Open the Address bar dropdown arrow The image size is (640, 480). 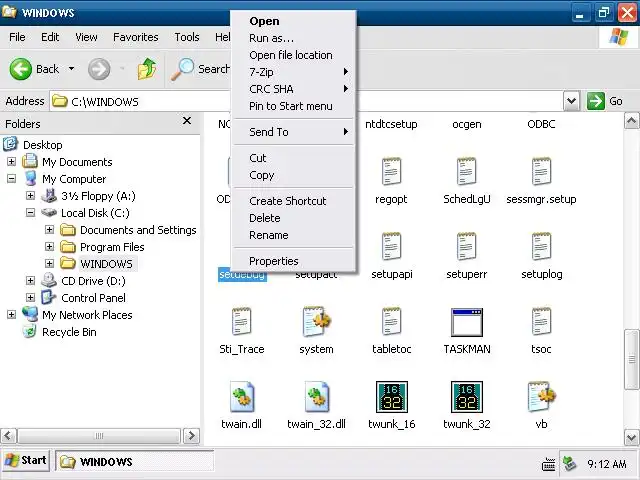tap(571, 101)
